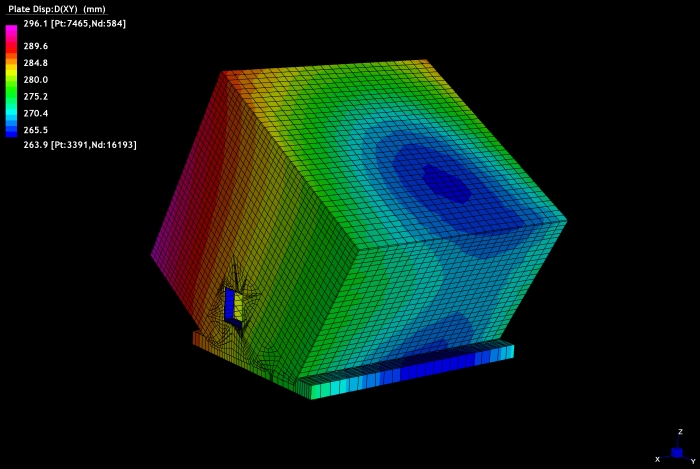Click the blue cube of the axis triad
This screenshot has width=700, height=469.
[x=677, y=451]
